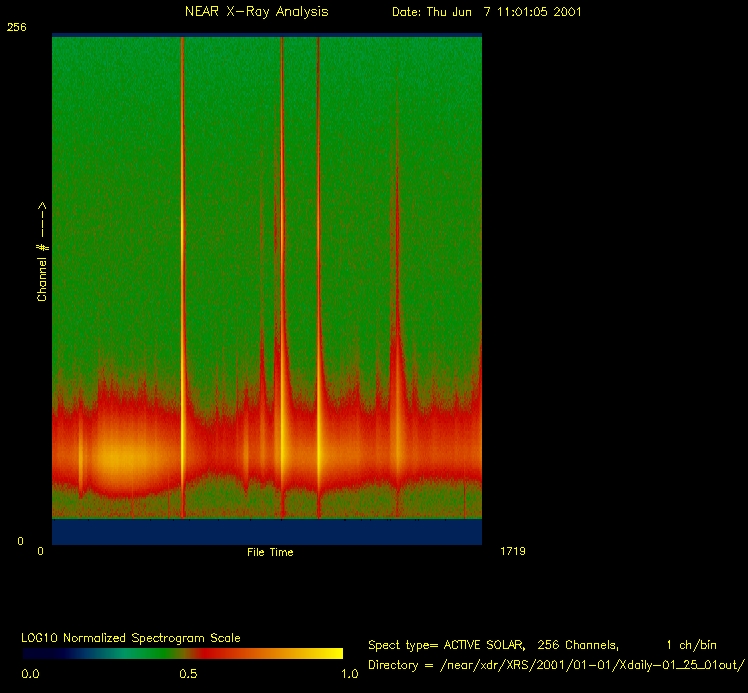Click the 1 ch/bin text
The width and height of the screenshot is (748, 693).
point(692,645)
